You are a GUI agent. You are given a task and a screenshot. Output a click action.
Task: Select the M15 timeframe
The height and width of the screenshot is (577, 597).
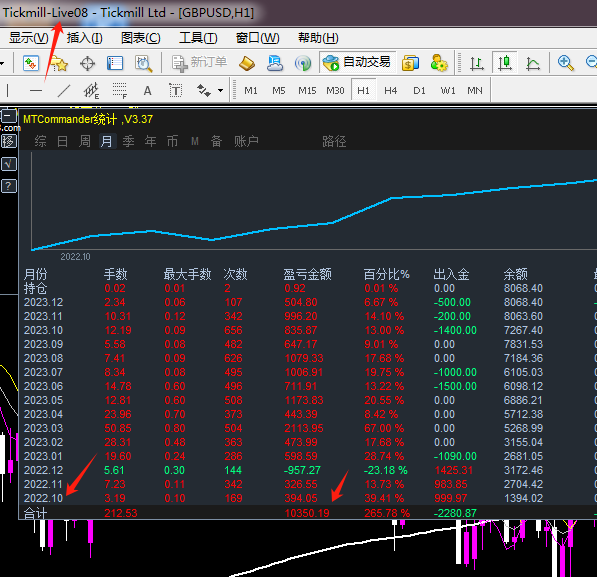pyautogui.click(x=307, y=91)
